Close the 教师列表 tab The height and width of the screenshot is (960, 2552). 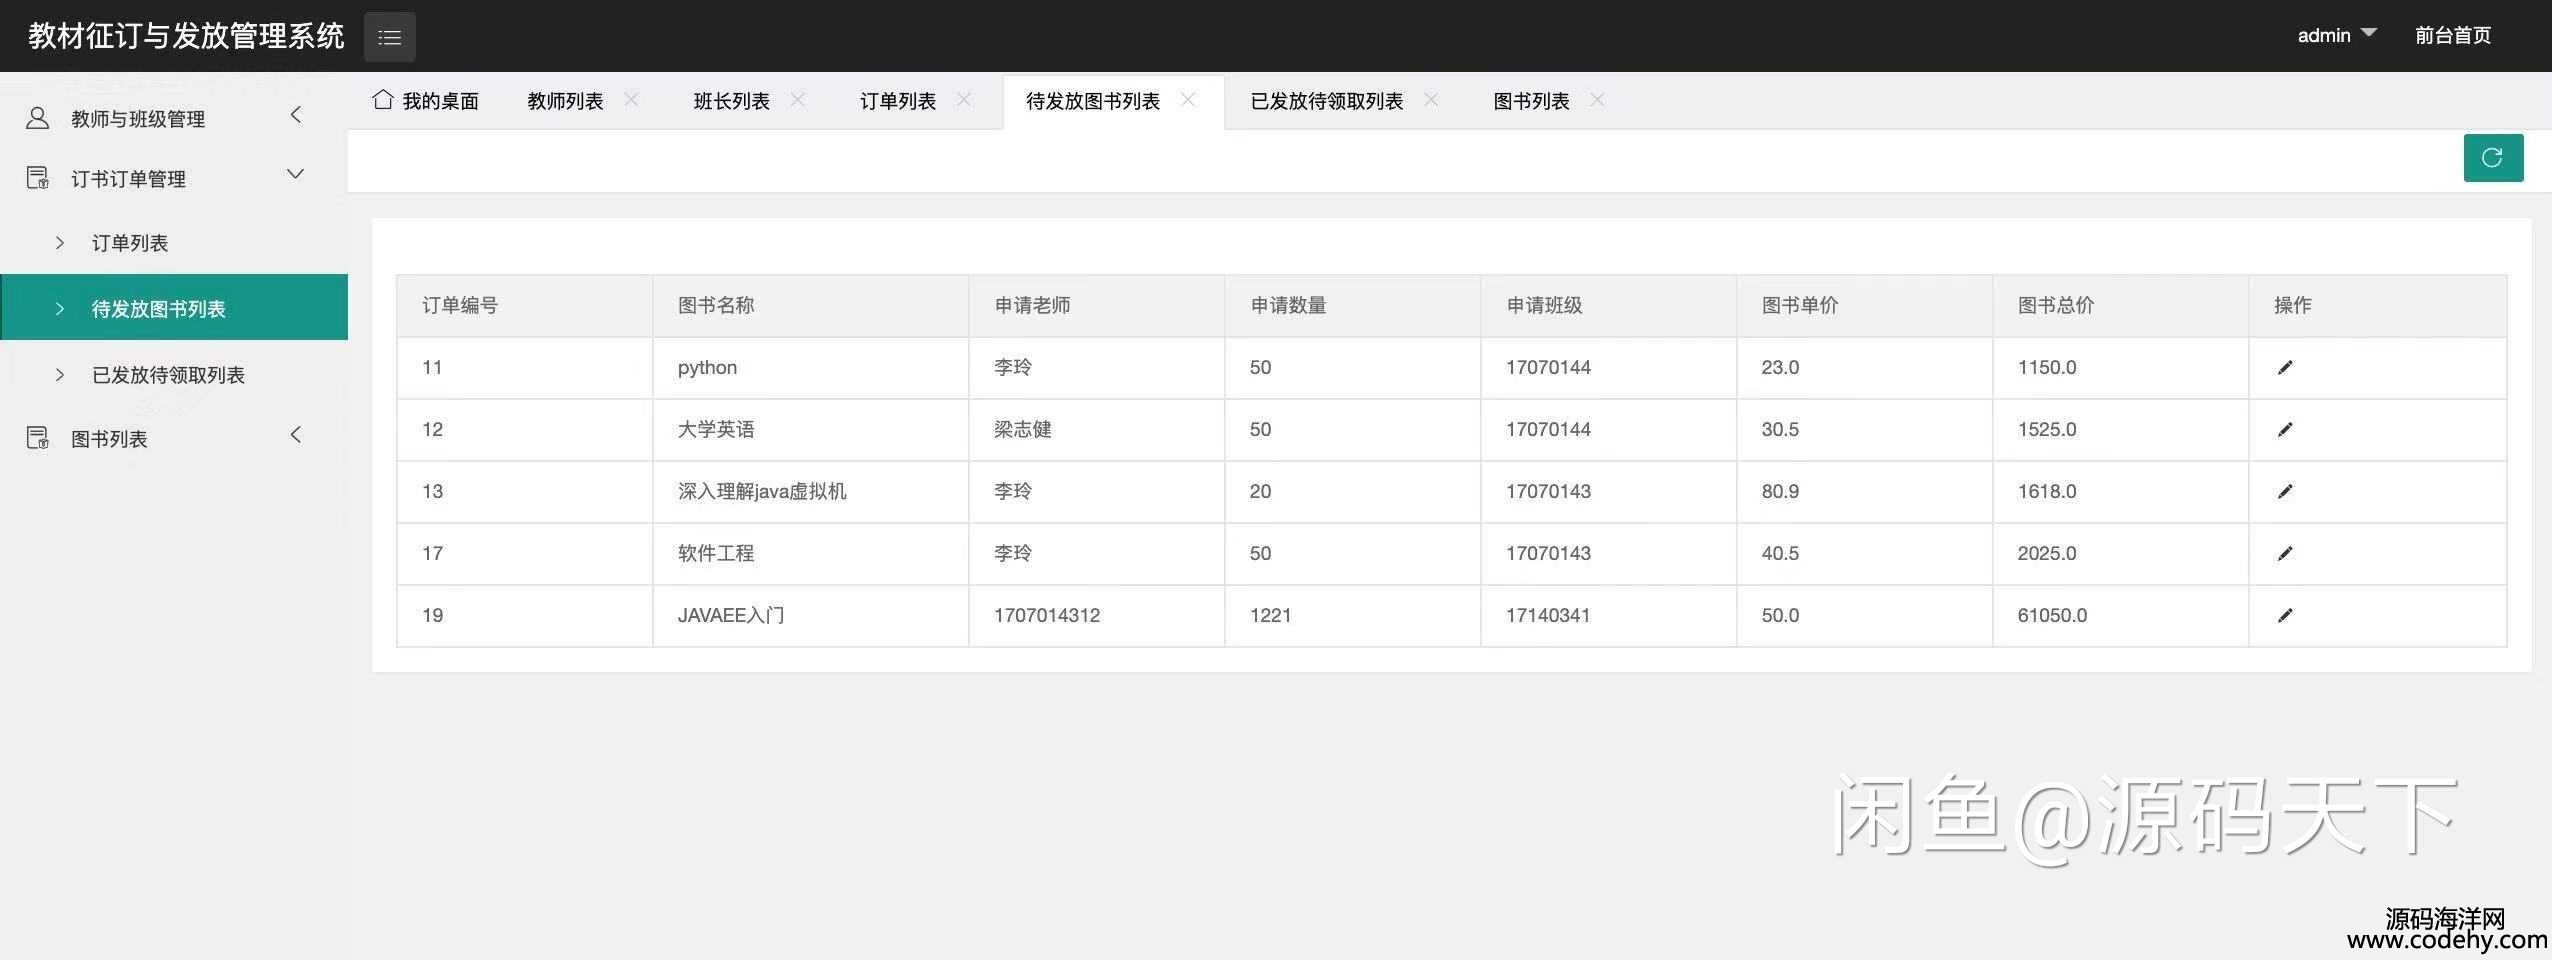pos(631,99)
